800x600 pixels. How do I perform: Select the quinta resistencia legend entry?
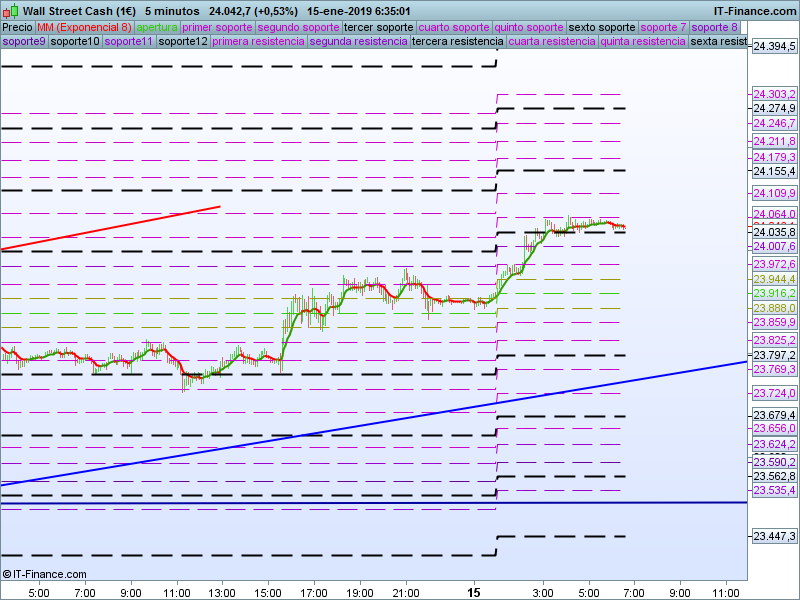643,41
